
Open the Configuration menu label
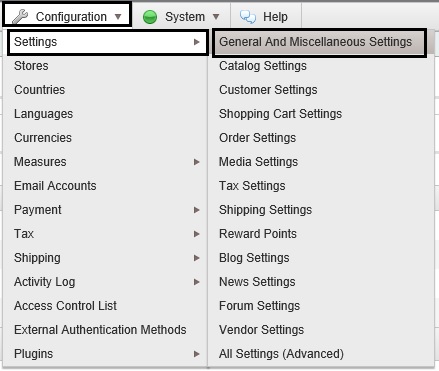[71, 17]
